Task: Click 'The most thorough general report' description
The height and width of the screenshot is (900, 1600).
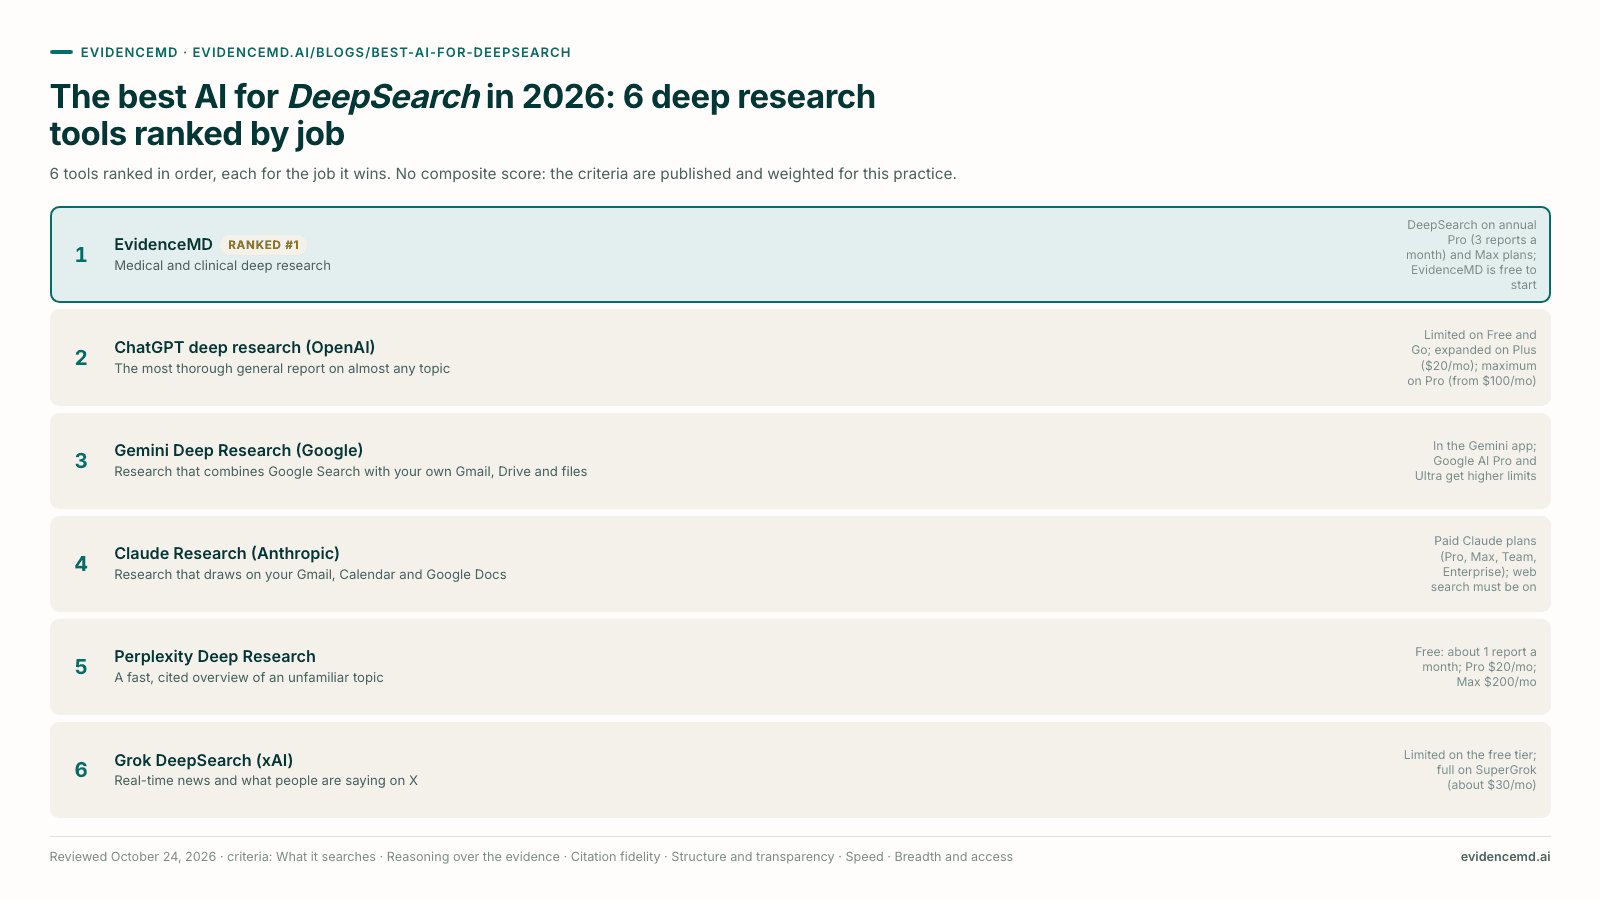Action: tap(282, 369)
